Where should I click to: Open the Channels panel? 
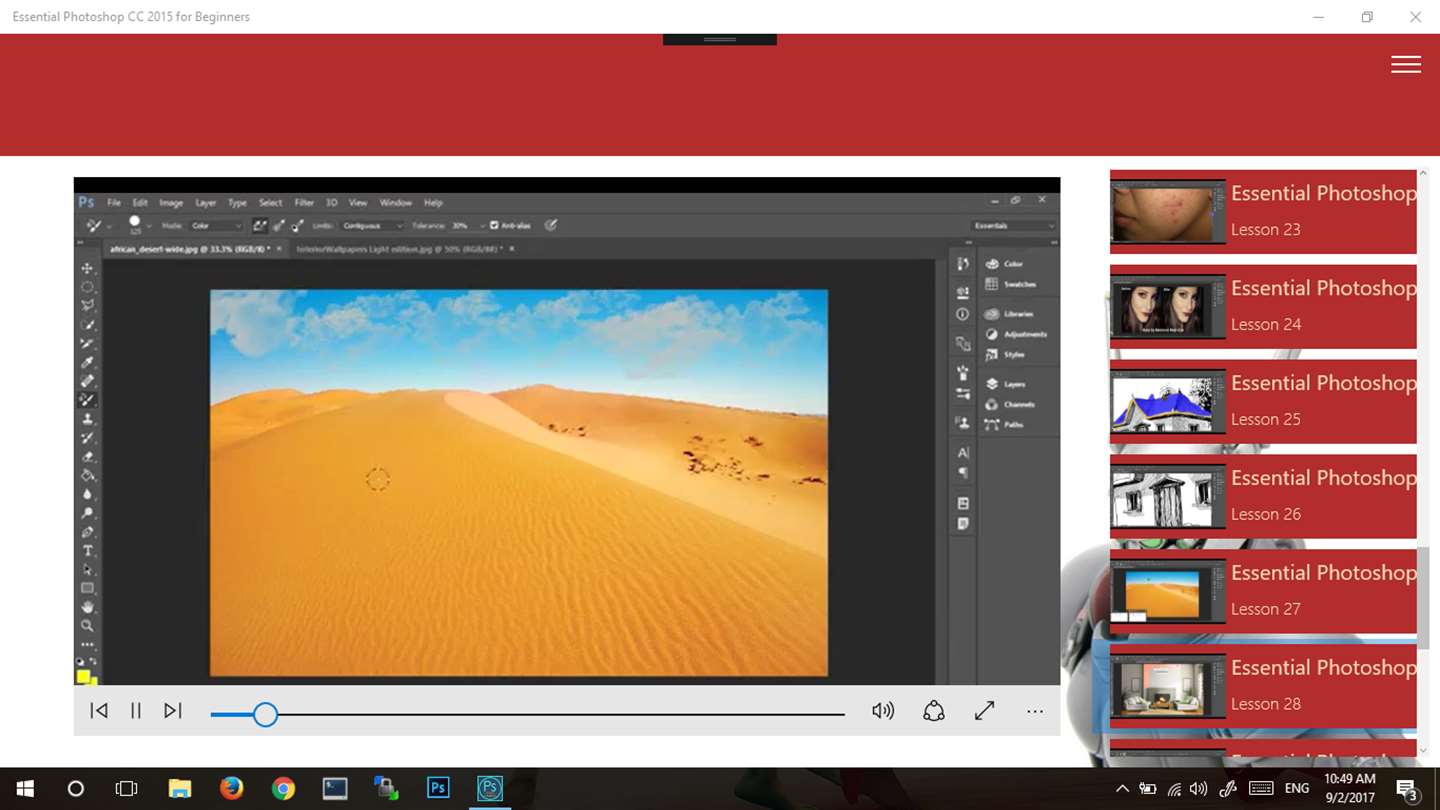point(1010,404)
